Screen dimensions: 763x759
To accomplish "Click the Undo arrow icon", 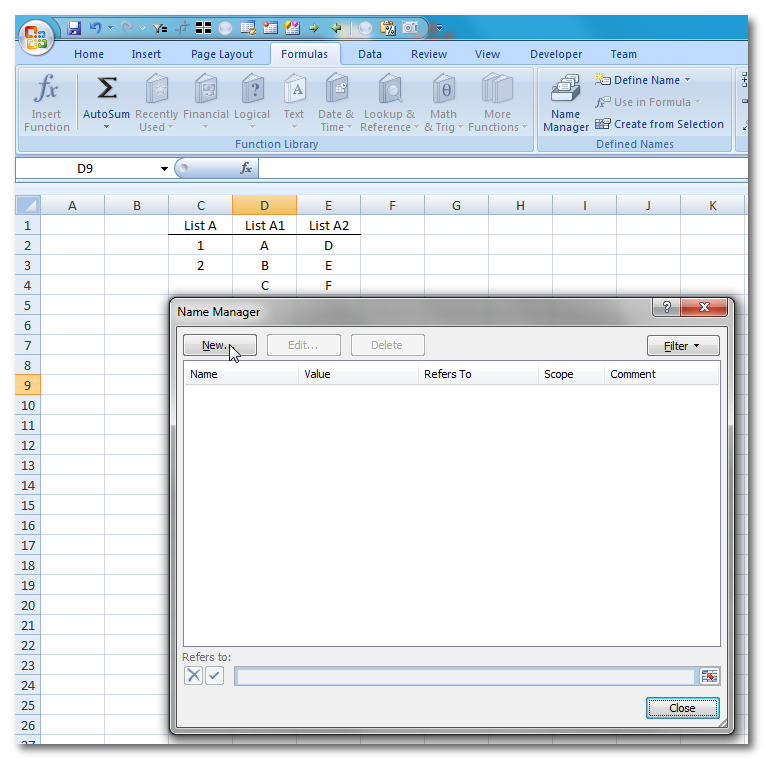I will [x=95, y=28].
